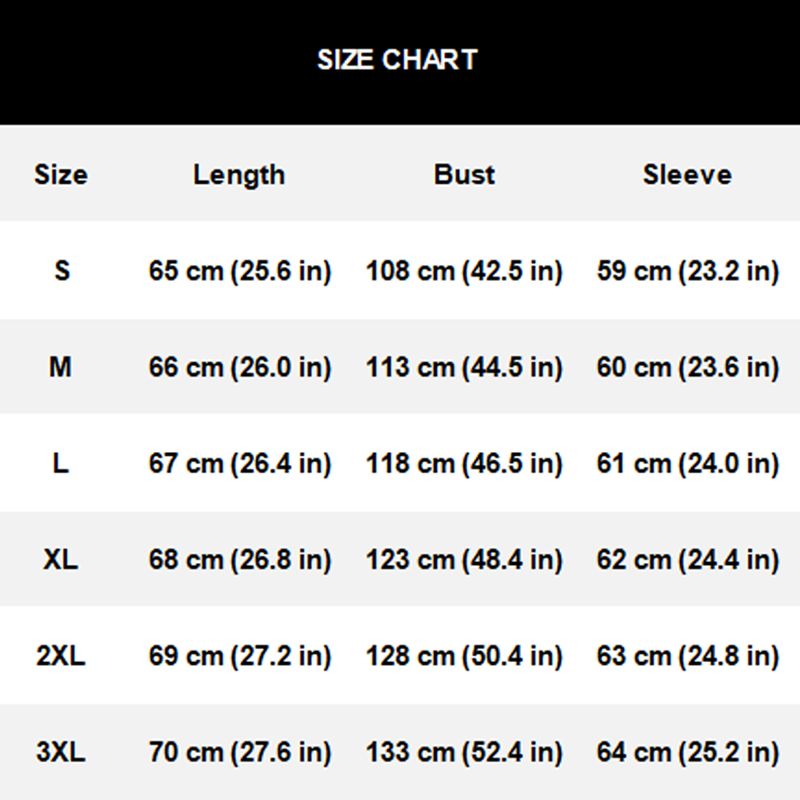Click the 65 cm length value

240,271
